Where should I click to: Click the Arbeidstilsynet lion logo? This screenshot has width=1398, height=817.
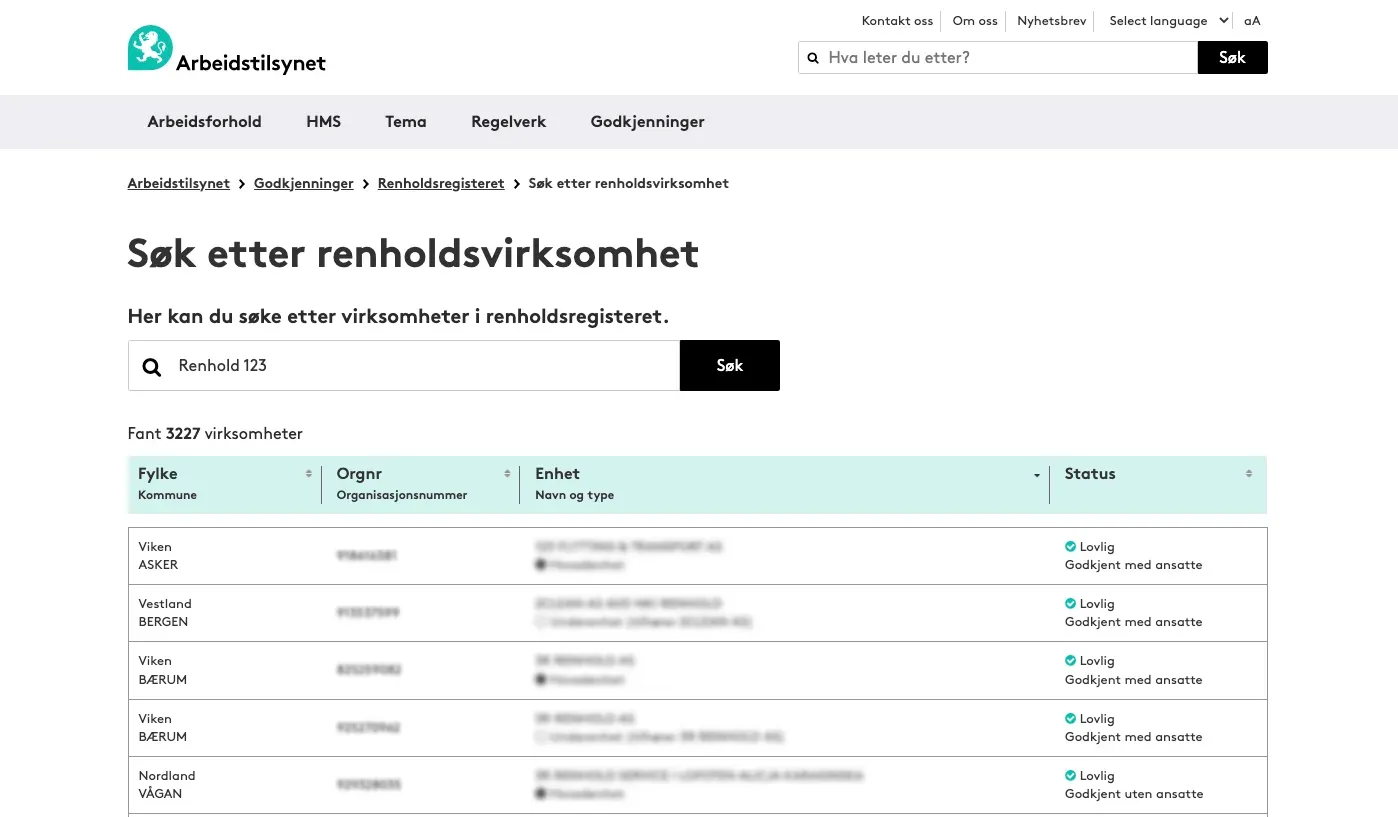(150, 48)
